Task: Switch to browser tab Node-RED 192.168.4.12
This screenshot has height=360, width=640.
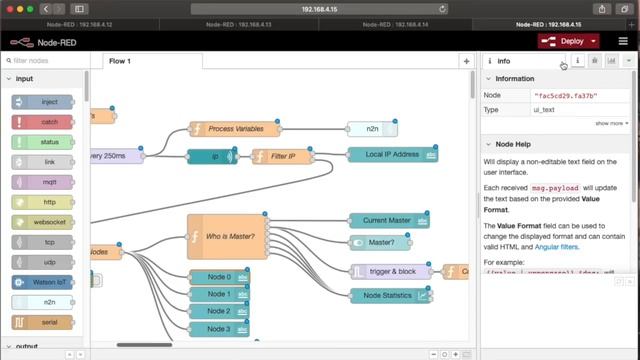Action: (x=80, y=24)
